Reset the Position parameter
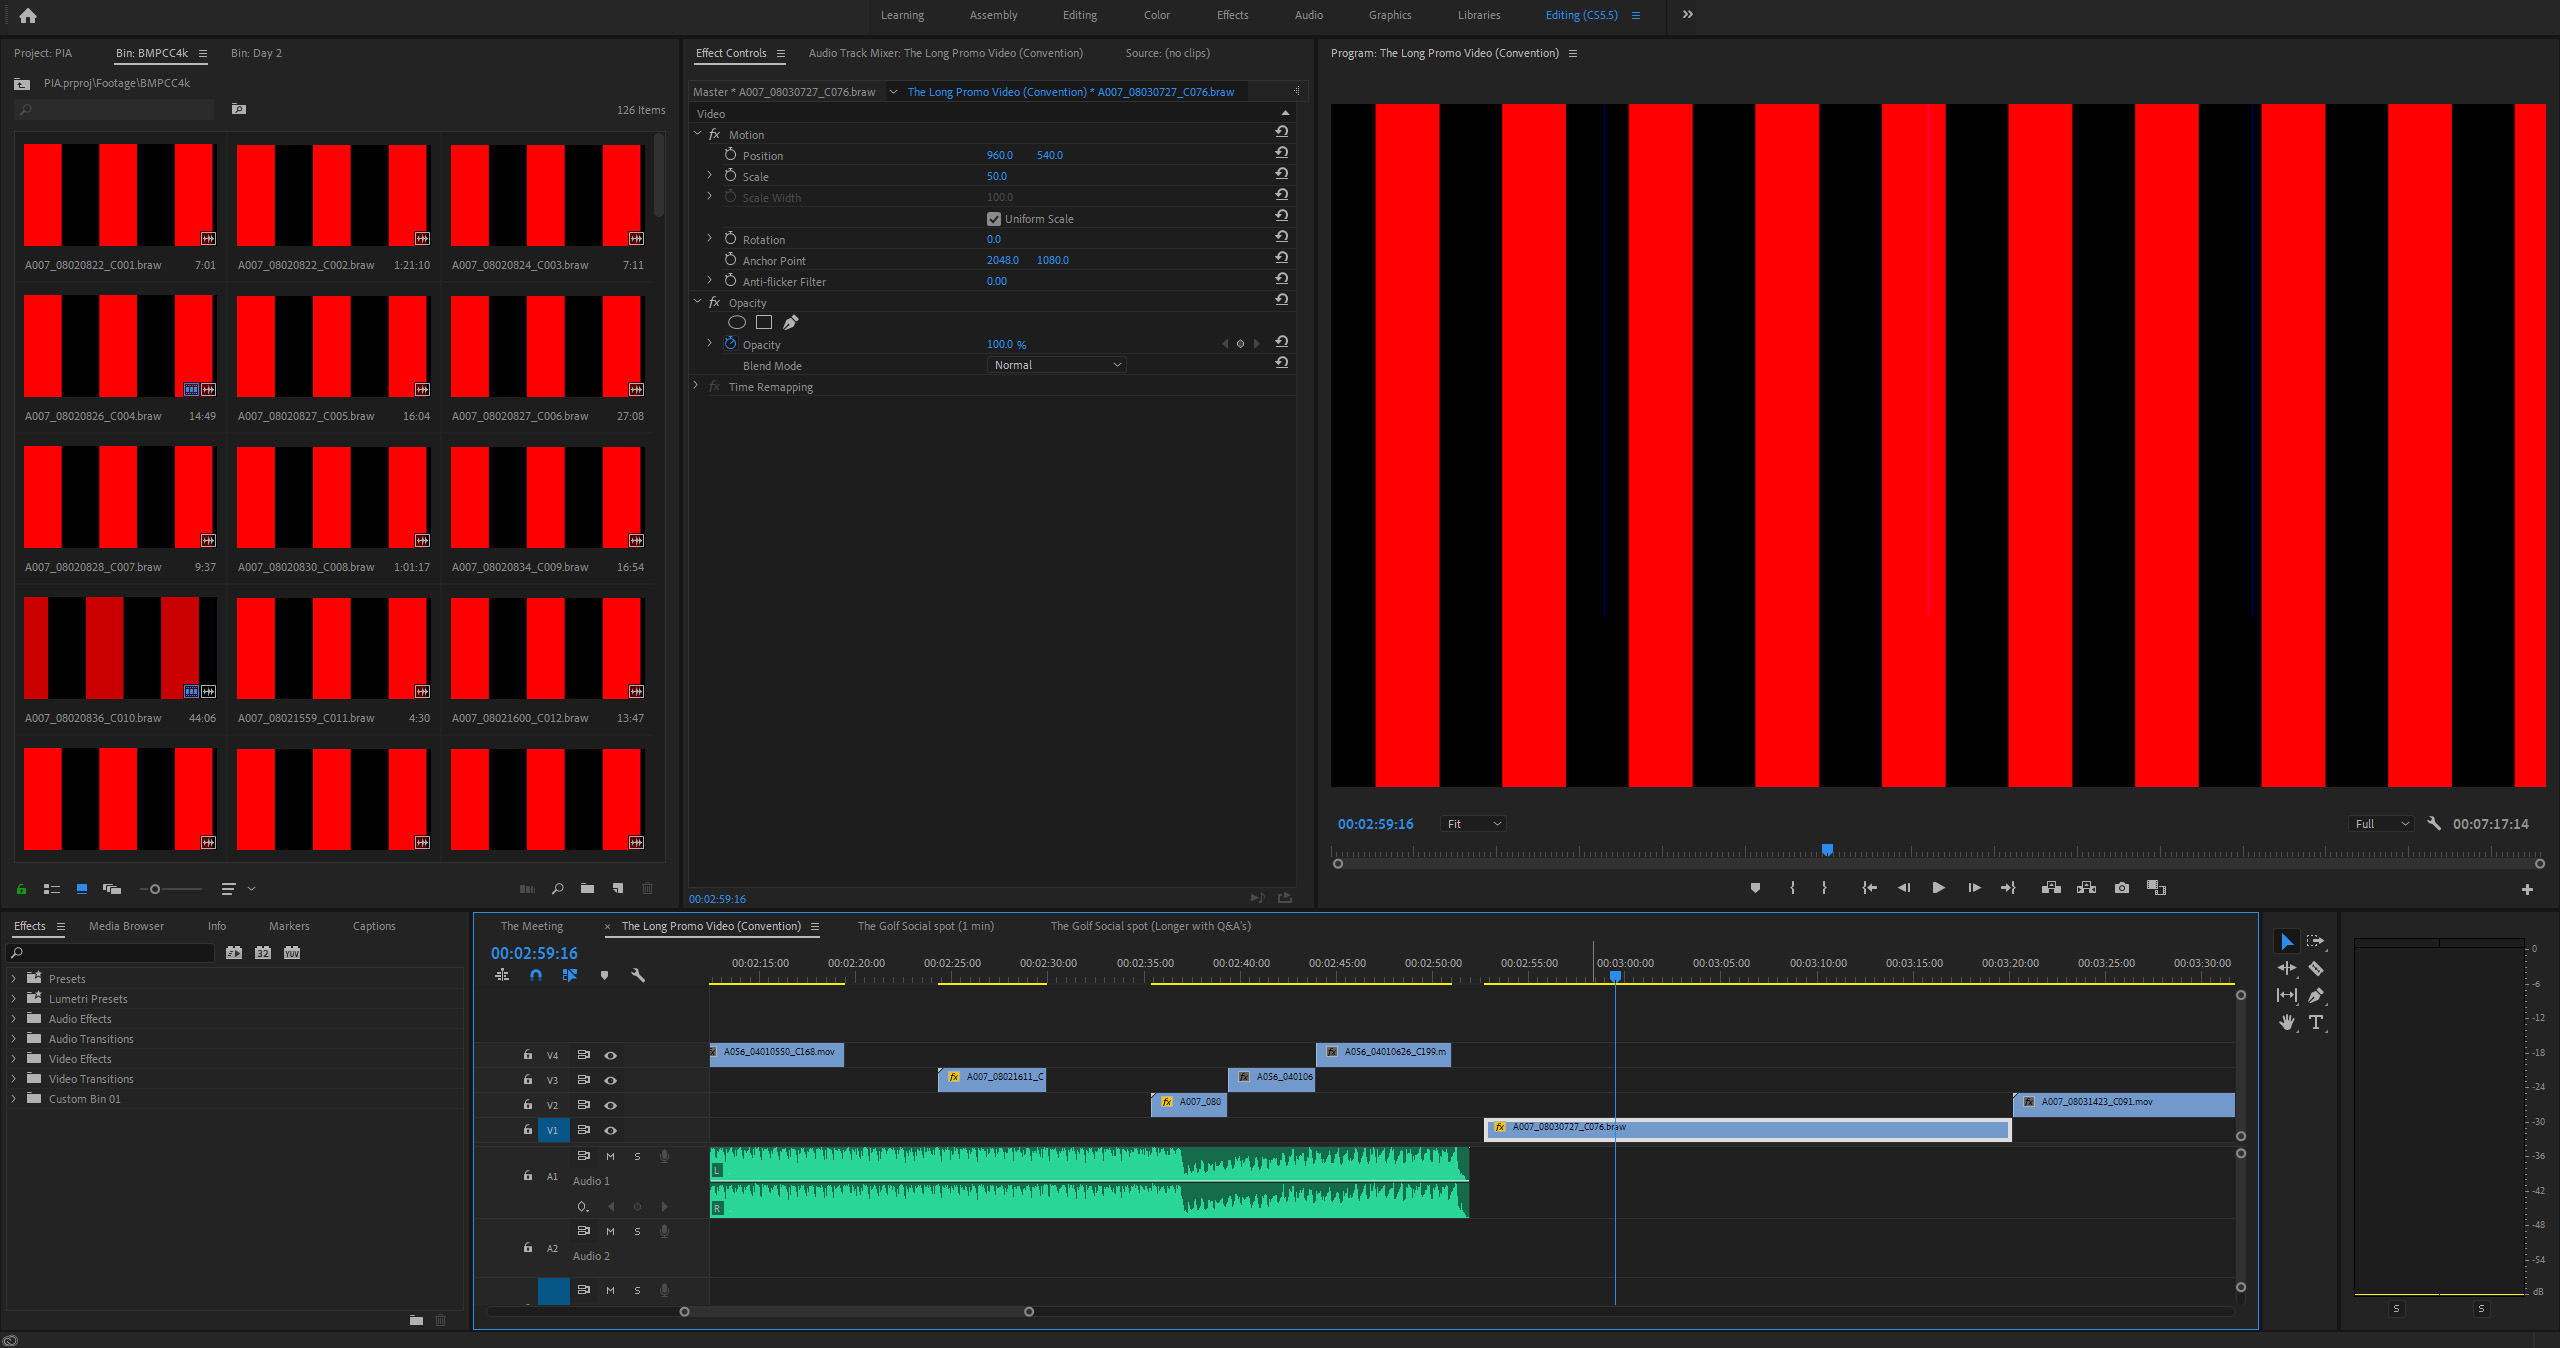This screenshot has width=2560, height=1348. pos(1281,153)
